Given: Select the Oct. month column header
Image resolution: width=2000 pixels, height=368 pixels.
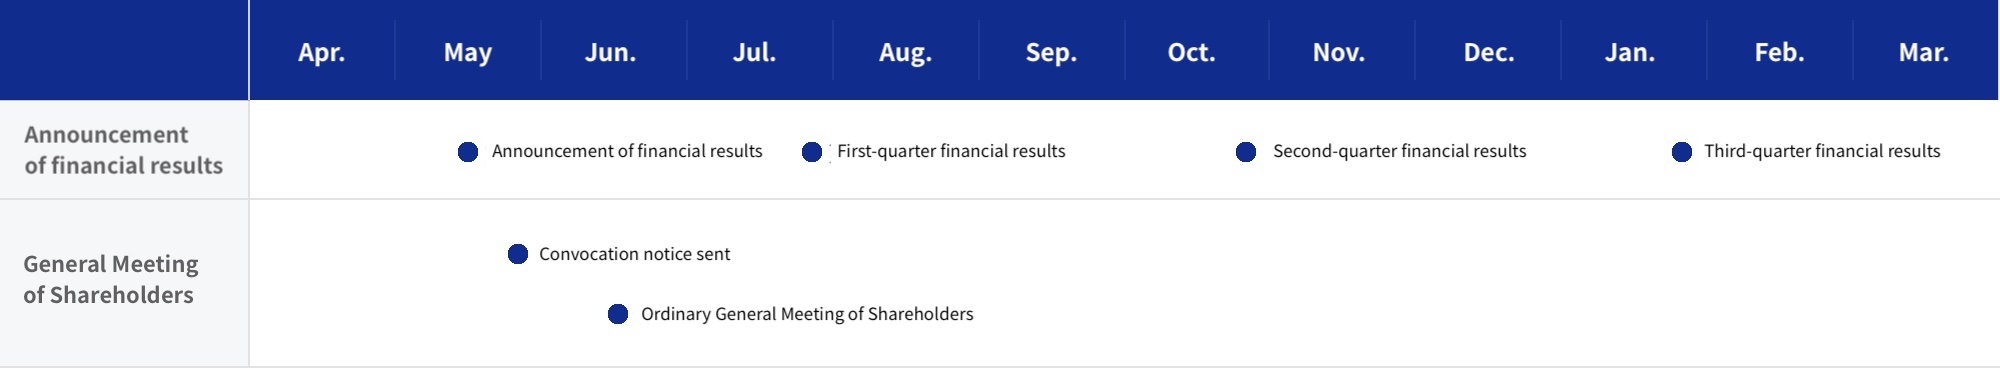Looking at the screenshot, I should (x=1192, y=52).
